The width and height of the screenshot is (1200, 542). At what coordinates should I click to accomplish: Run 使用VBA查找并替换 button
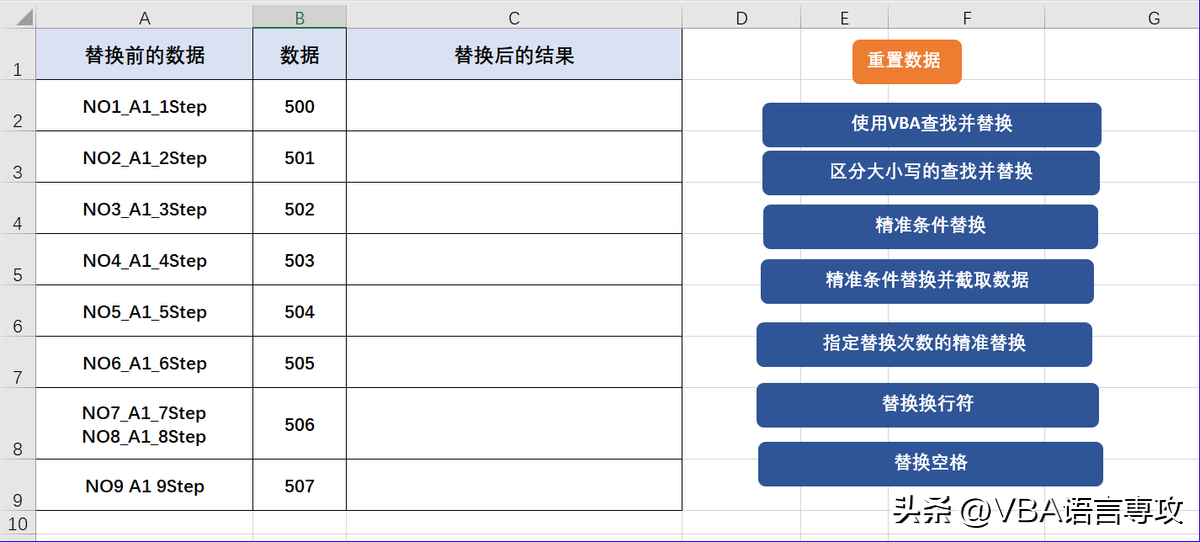932,124
